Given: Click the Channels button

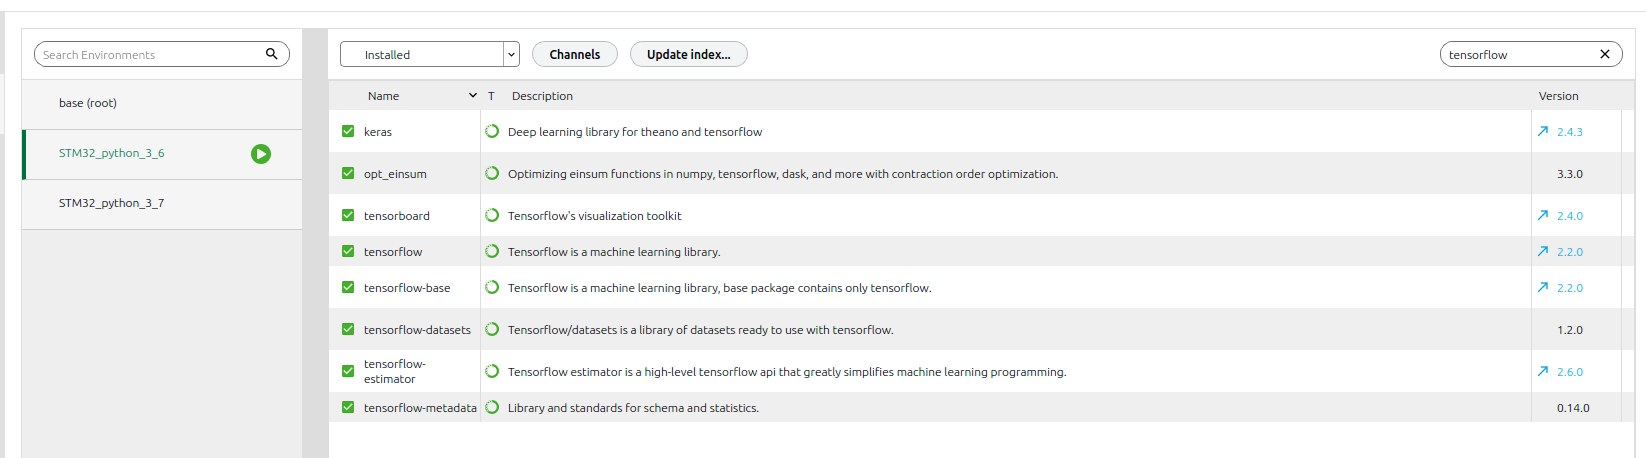Looking at the screenshot, I should [575, 54].
